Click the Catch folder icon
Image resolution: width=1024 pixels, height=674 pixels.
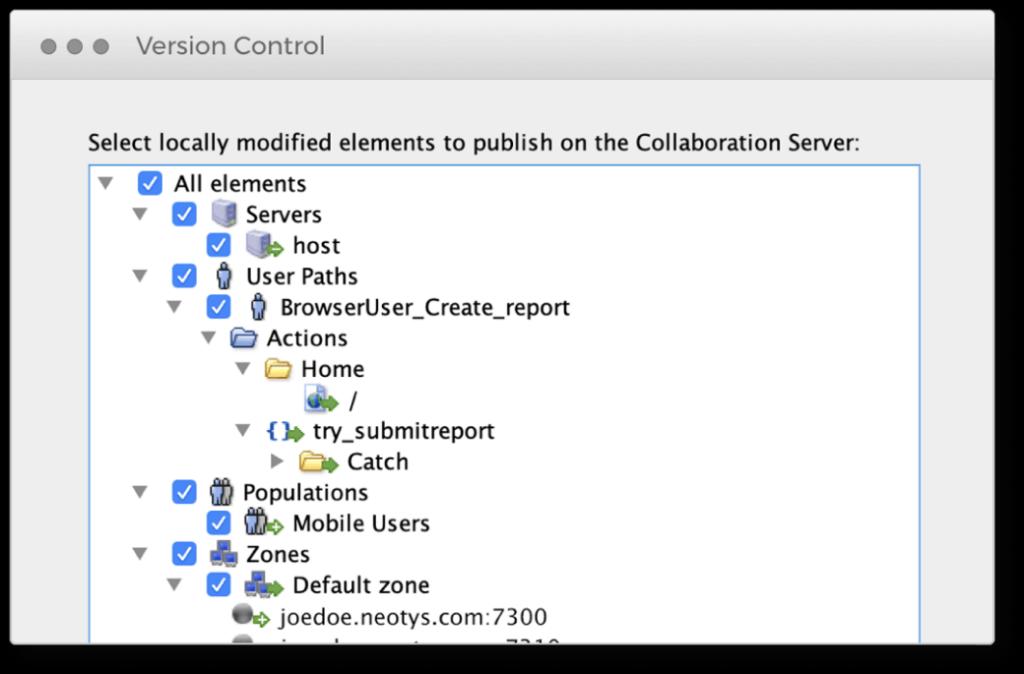319,462
